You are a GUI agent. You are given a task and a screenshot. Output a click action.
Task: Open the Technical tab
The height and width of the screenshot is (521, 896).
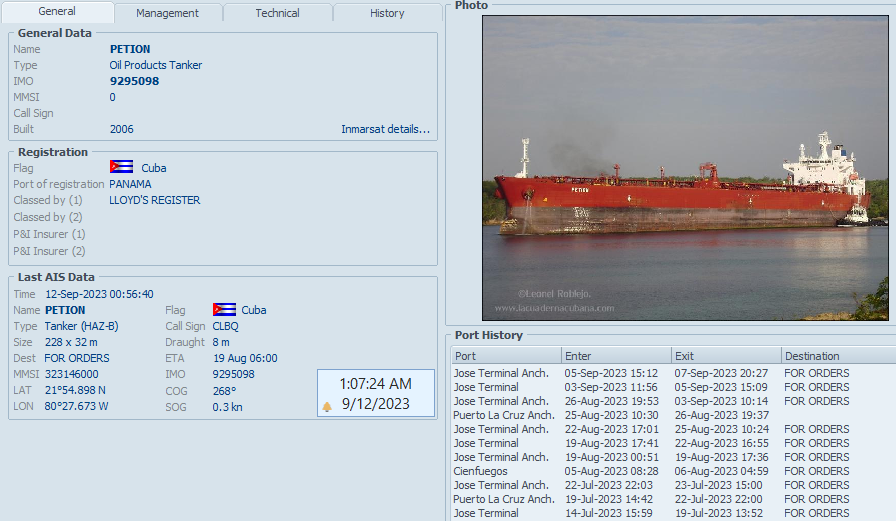(277, 13)
